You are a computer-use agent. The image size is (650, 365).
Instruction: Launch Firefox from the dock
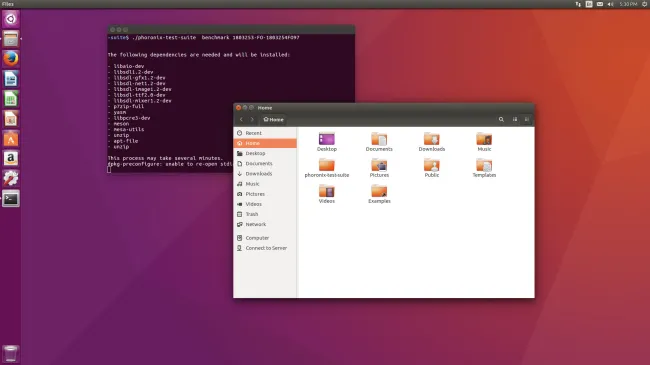click(11, 59)
